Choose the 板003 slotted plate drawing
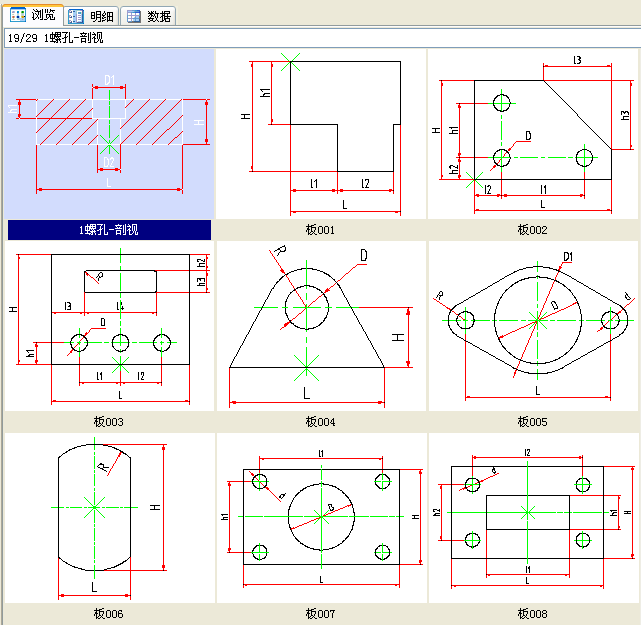This screenshot has height=625, width=641. 109,325
